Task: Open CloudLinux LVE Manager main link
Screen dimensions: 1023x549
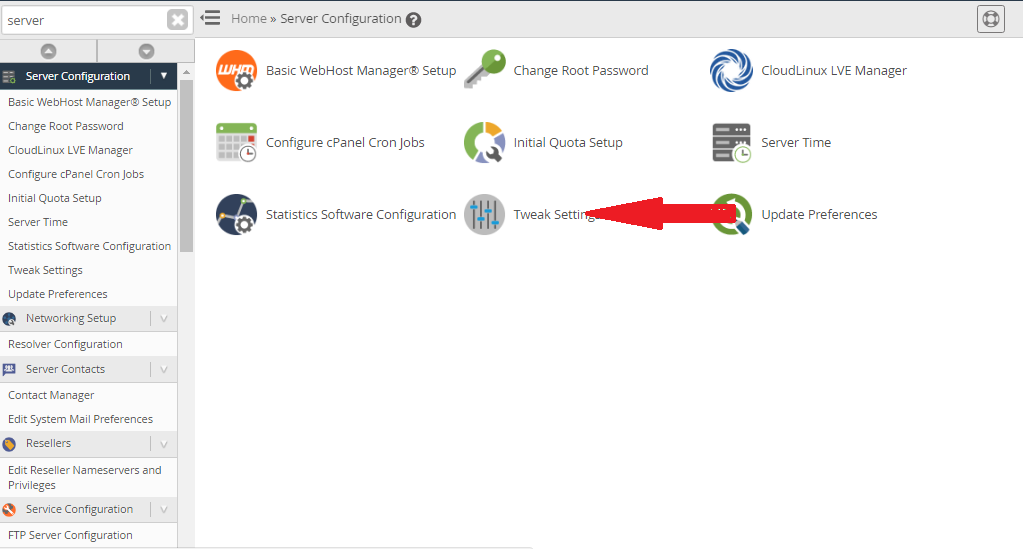Action: pyautogui.click(x=834, y=71)
